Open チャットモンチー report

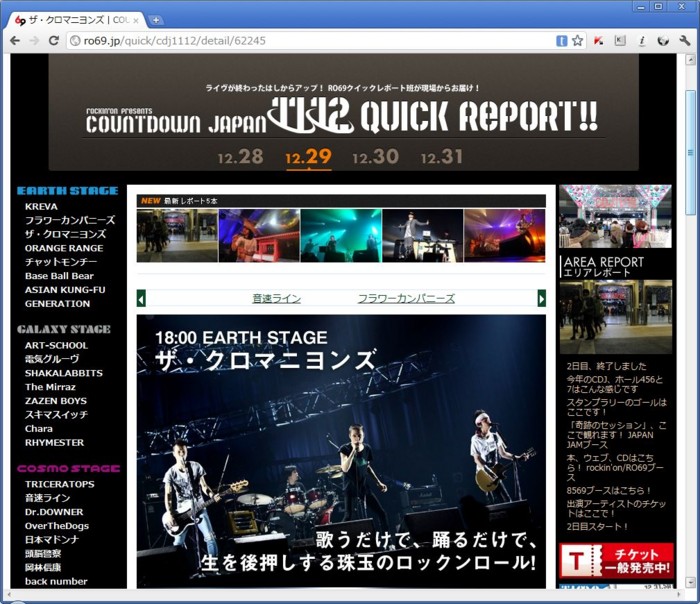click(x=61, y=262)
